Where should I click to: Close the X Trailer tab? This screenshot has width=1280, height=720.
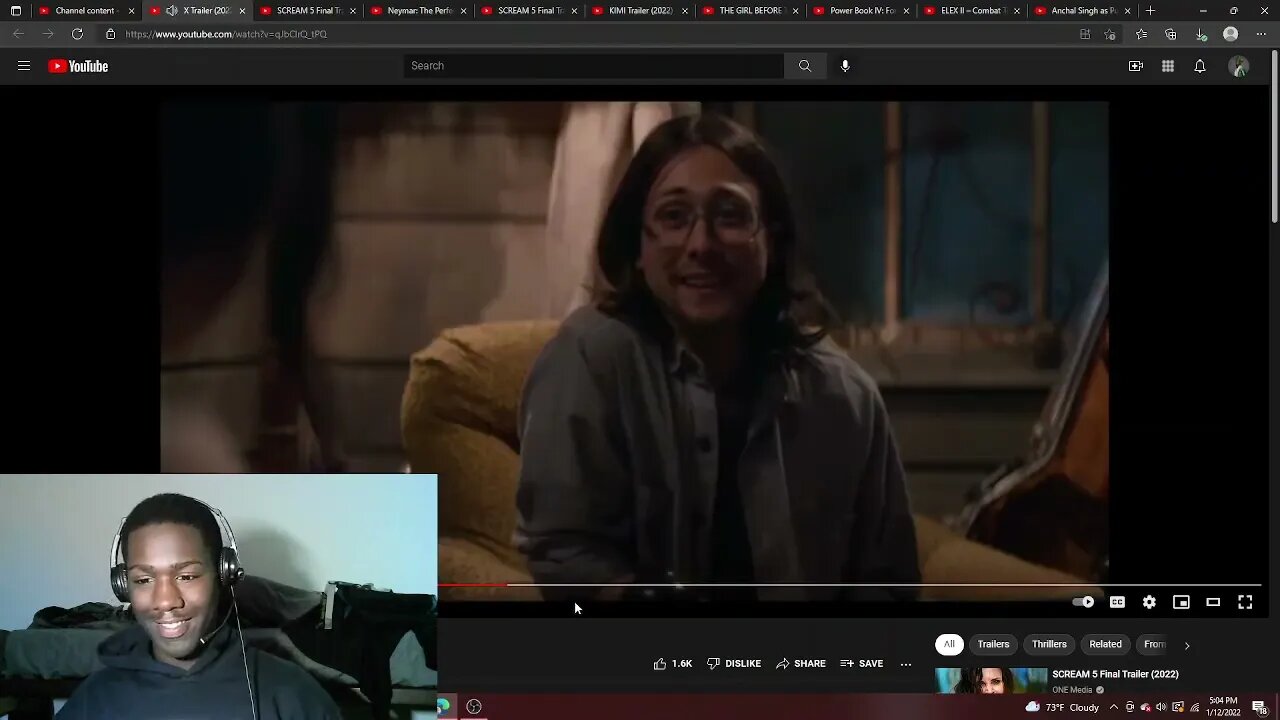coord(242,11)
